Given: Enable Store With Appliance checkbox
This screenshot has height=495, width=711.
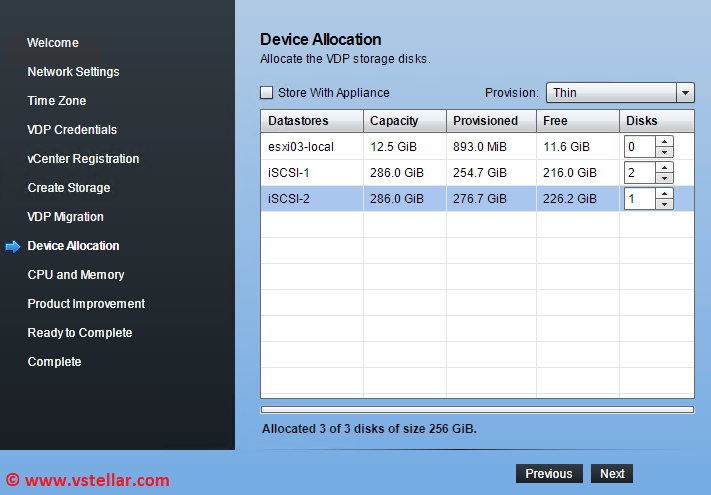Looking at the screenshot, I should (x=267, y=93).
